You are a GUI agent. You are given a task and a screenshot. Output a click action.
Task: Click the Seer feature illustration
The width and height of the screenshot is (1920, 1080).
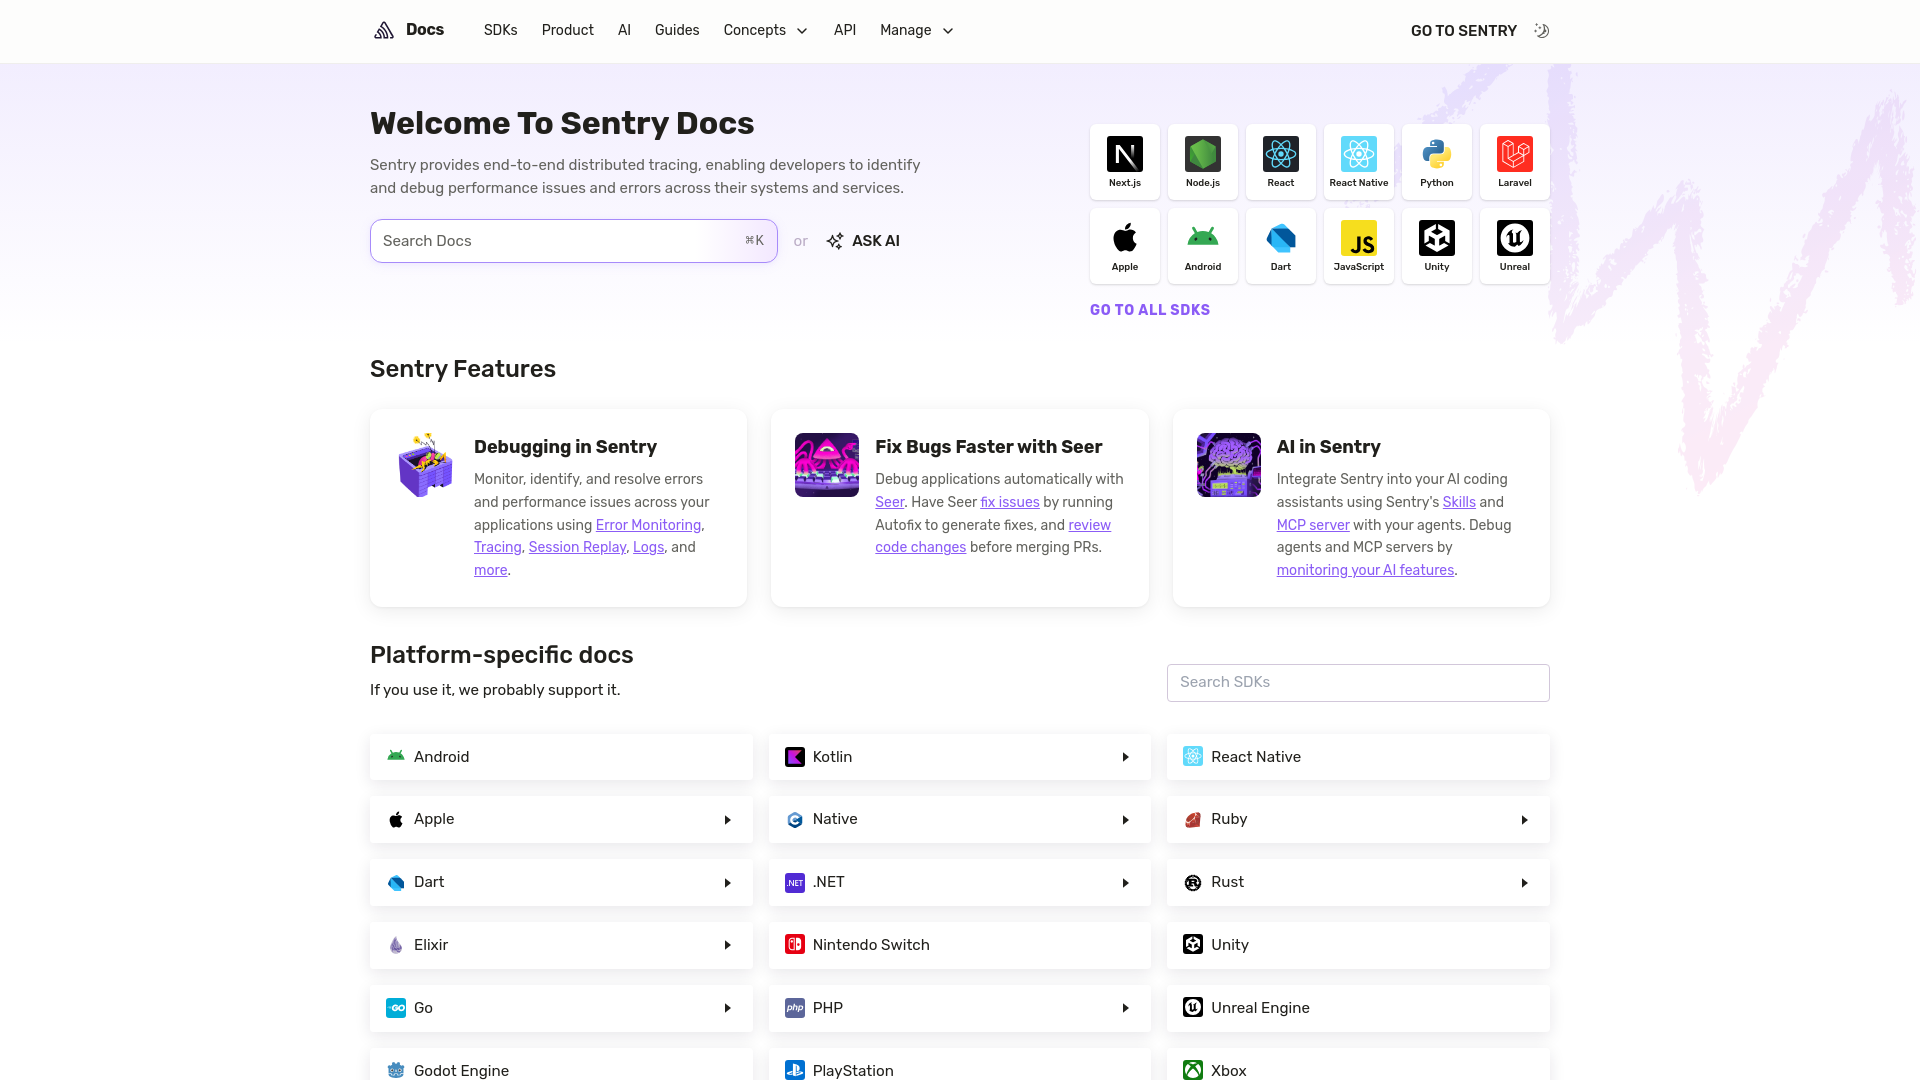[827, 465]
